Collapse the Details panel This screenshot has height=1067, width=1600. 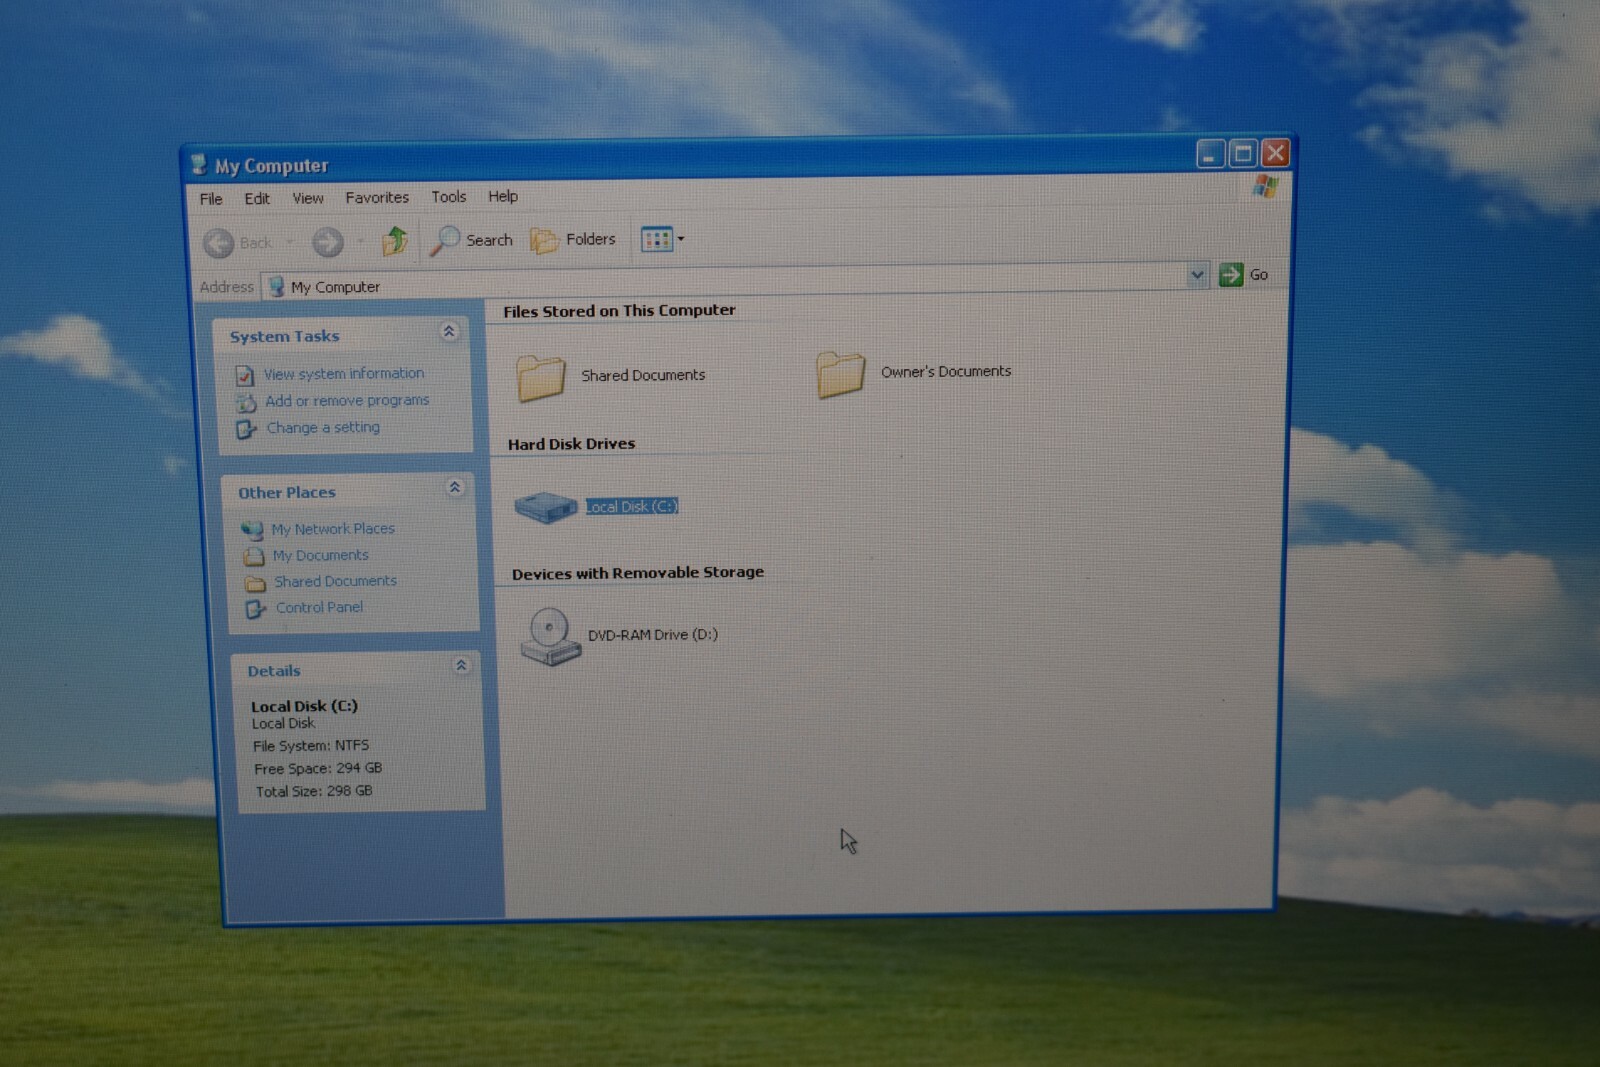461,665
